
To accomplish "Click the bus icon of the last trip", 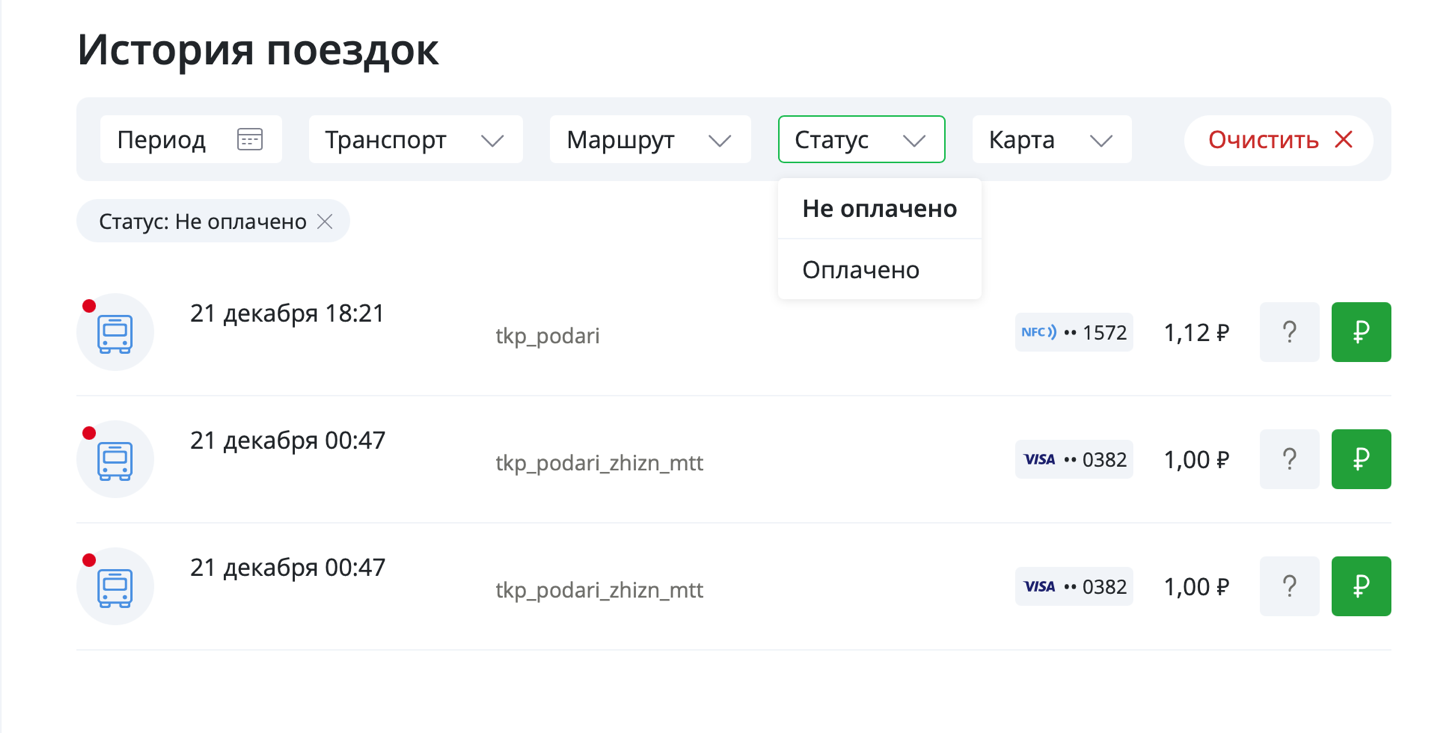I will coord(115,587).
